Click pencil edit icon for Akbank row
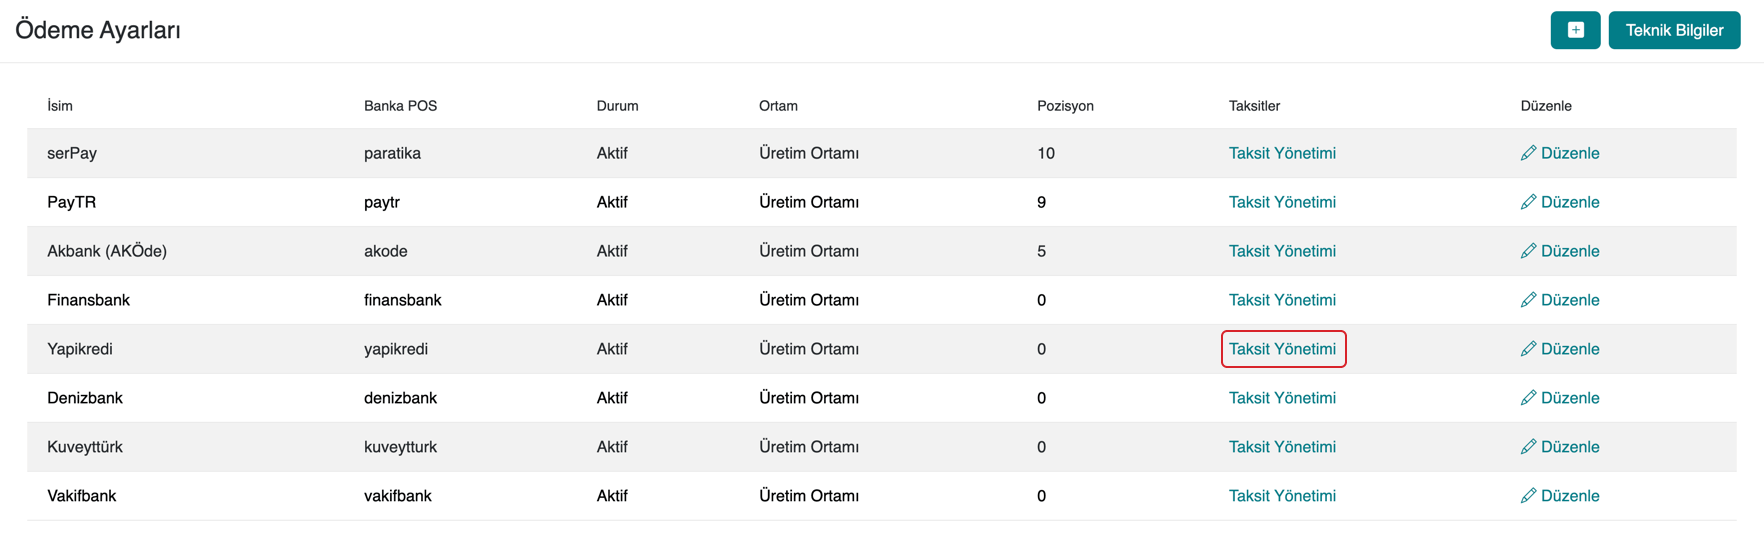Viewport: 1764px width, 535px height. click(1528, 251)
